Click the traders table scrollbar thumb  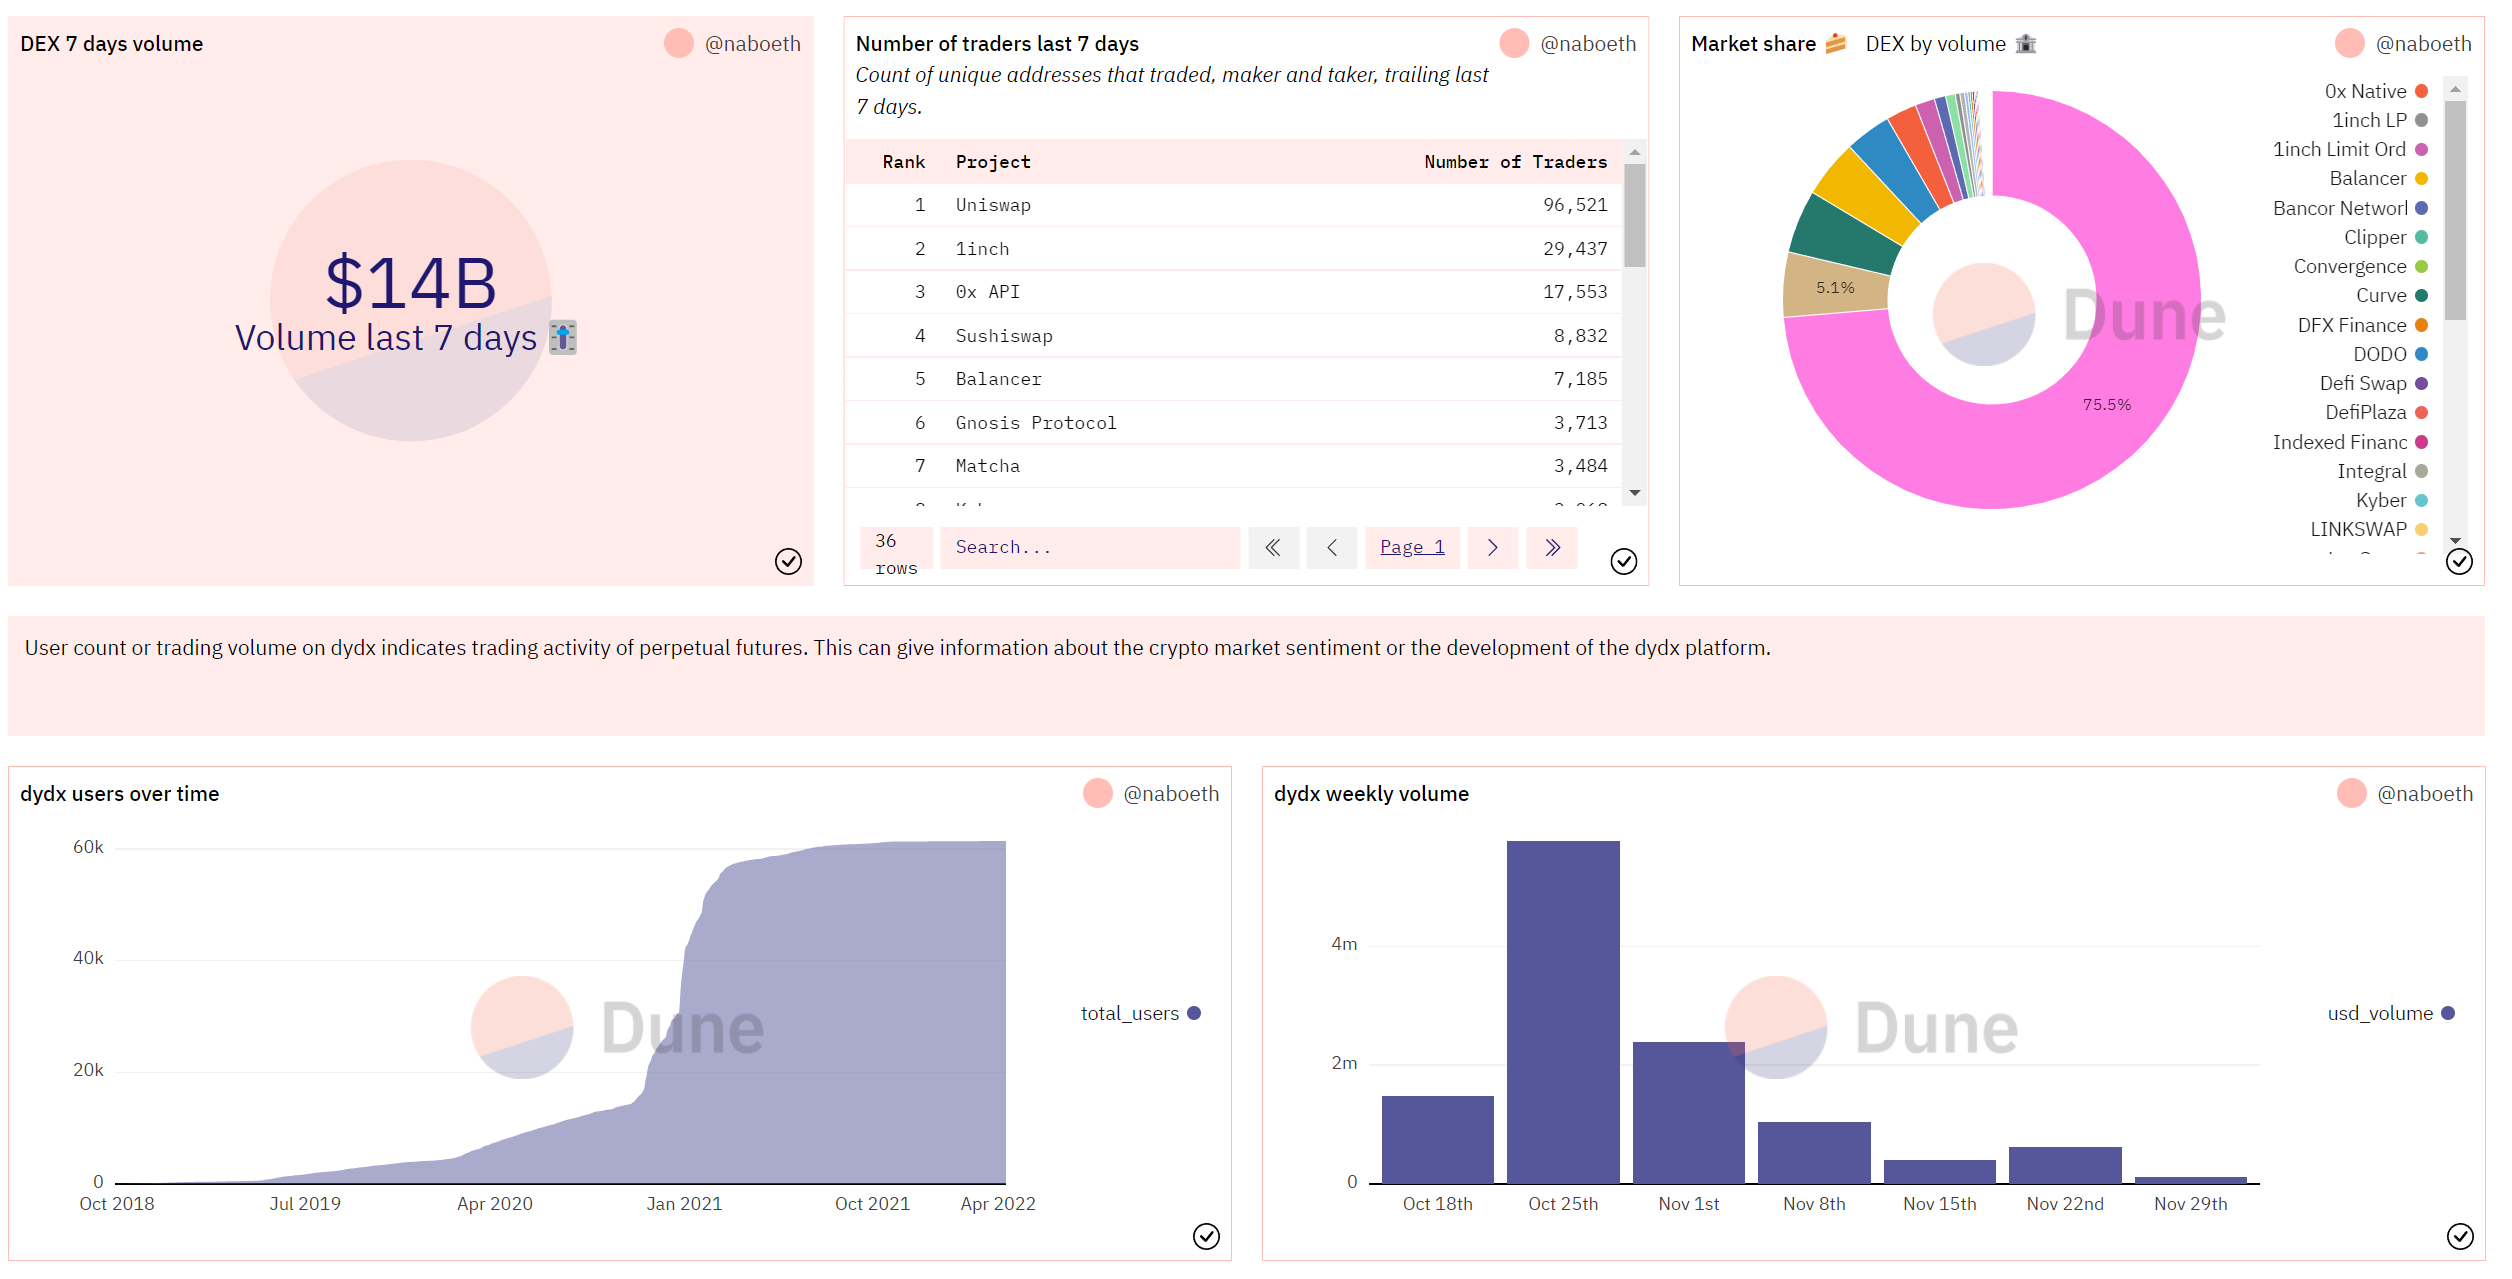(x=1634, y=215)
